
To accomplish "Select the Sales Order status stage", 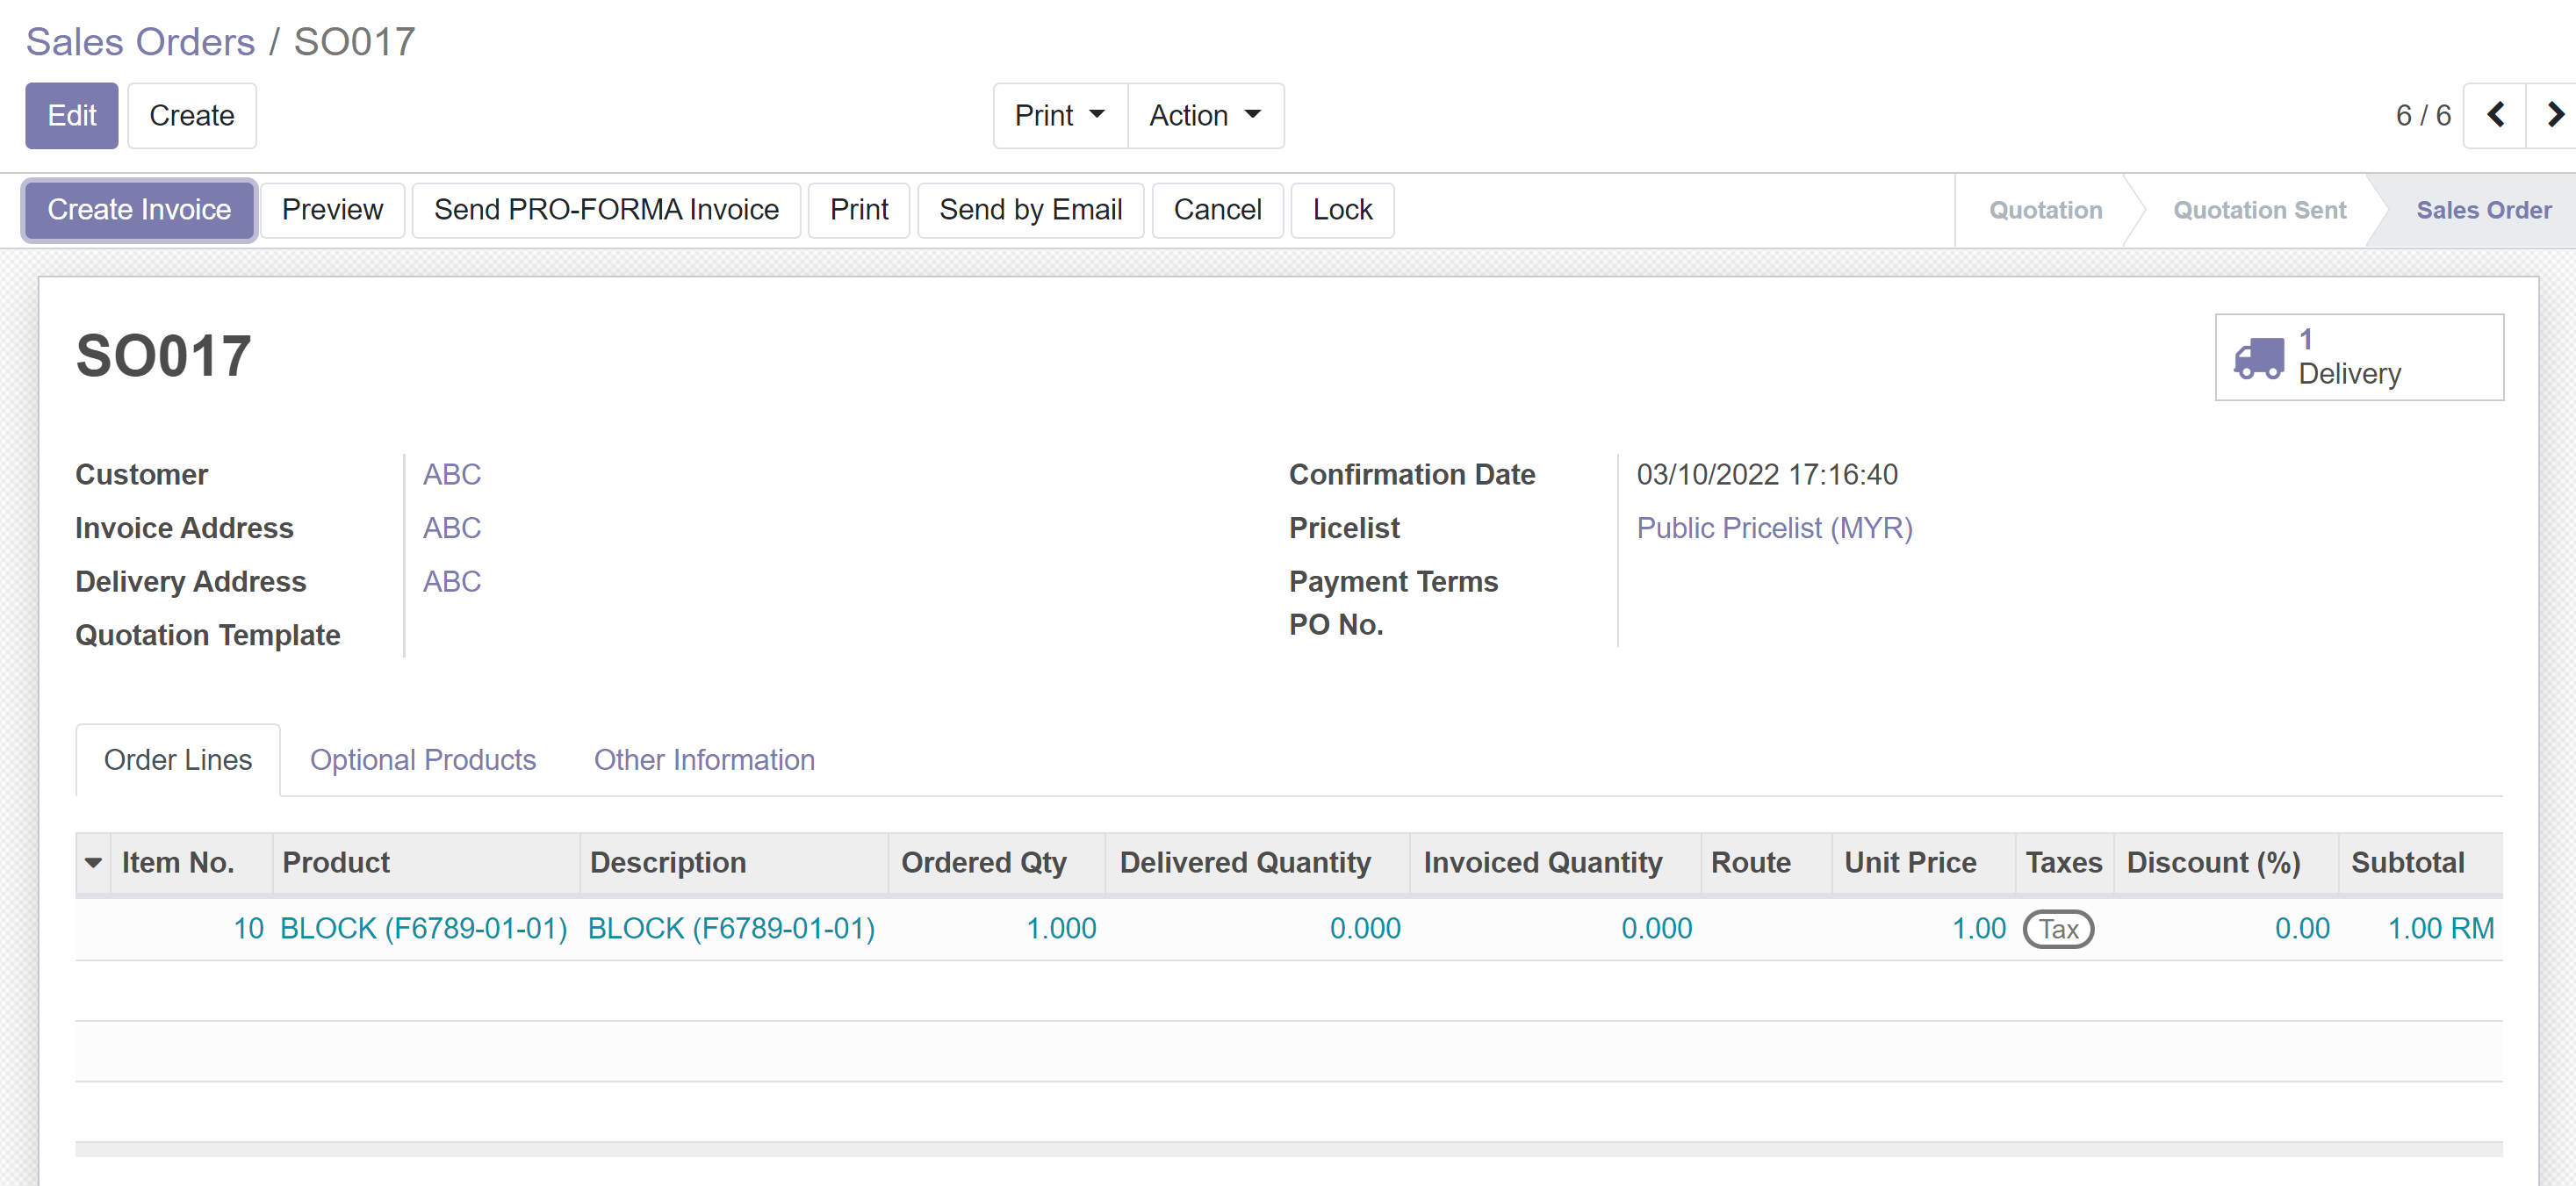I will pyautogui.click(x=2485, y=210).
